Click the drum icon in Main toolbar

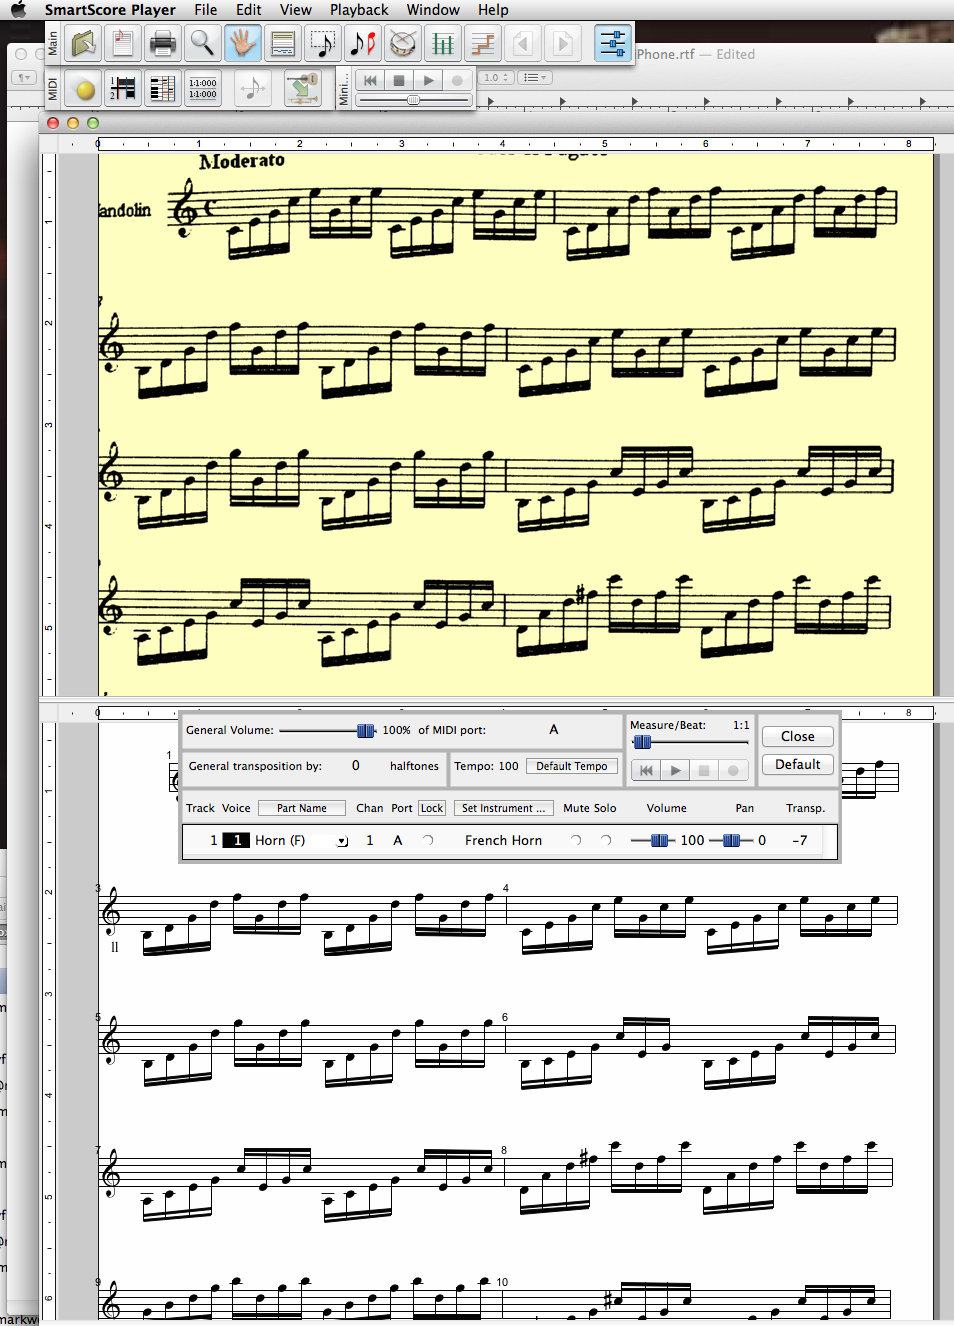tap(403, 43)
